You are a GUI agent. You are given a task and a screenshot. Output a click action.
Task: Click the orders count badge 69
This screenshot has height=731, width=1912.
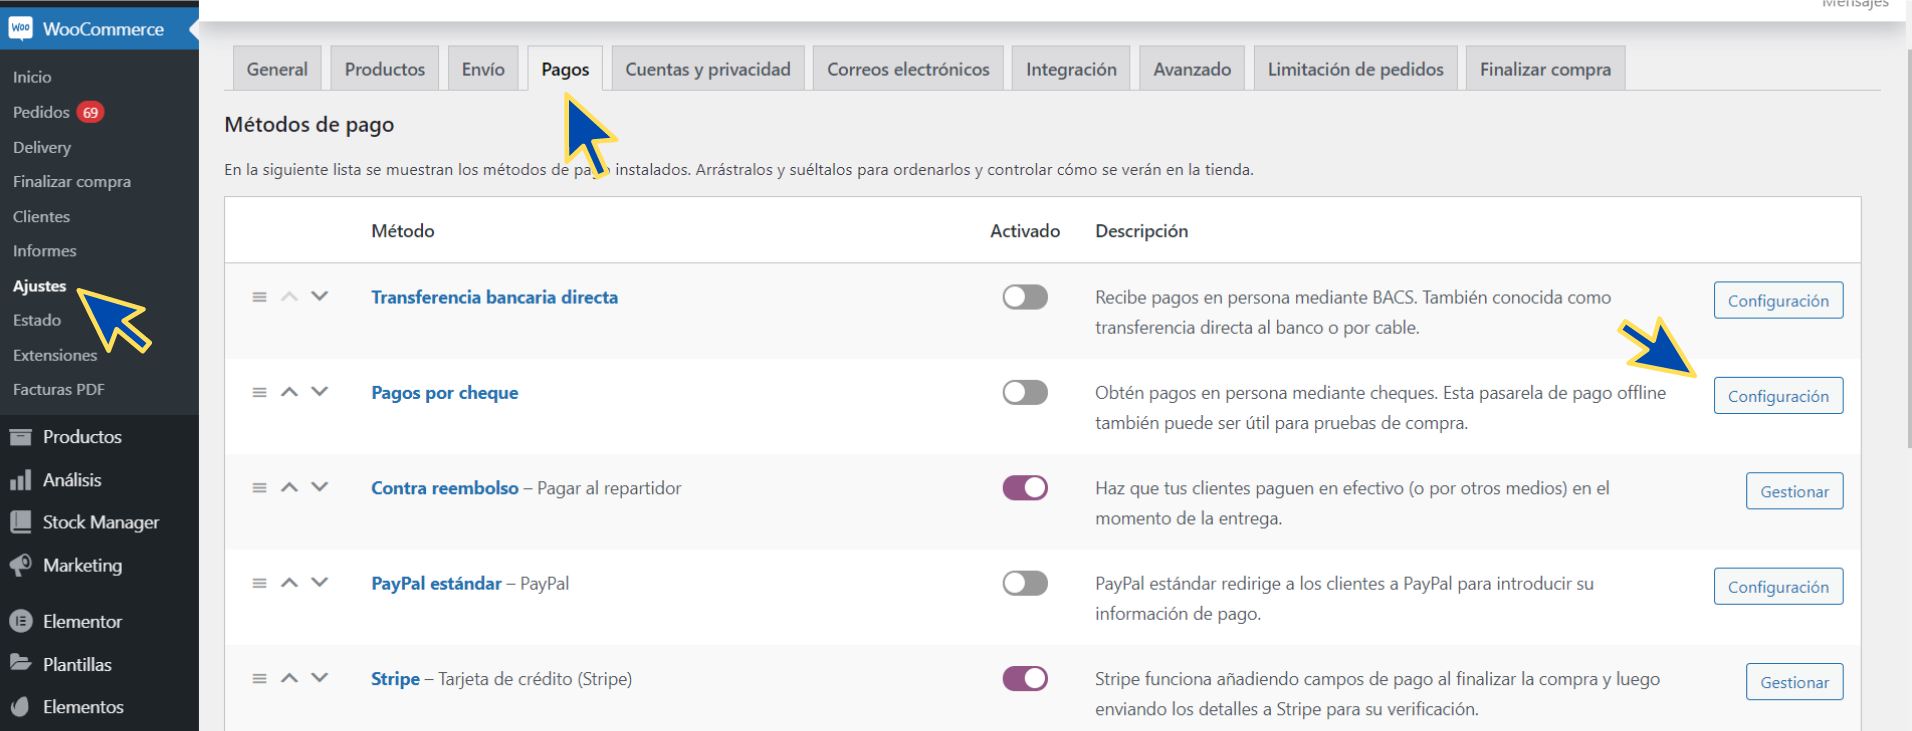tap(90, 112)
